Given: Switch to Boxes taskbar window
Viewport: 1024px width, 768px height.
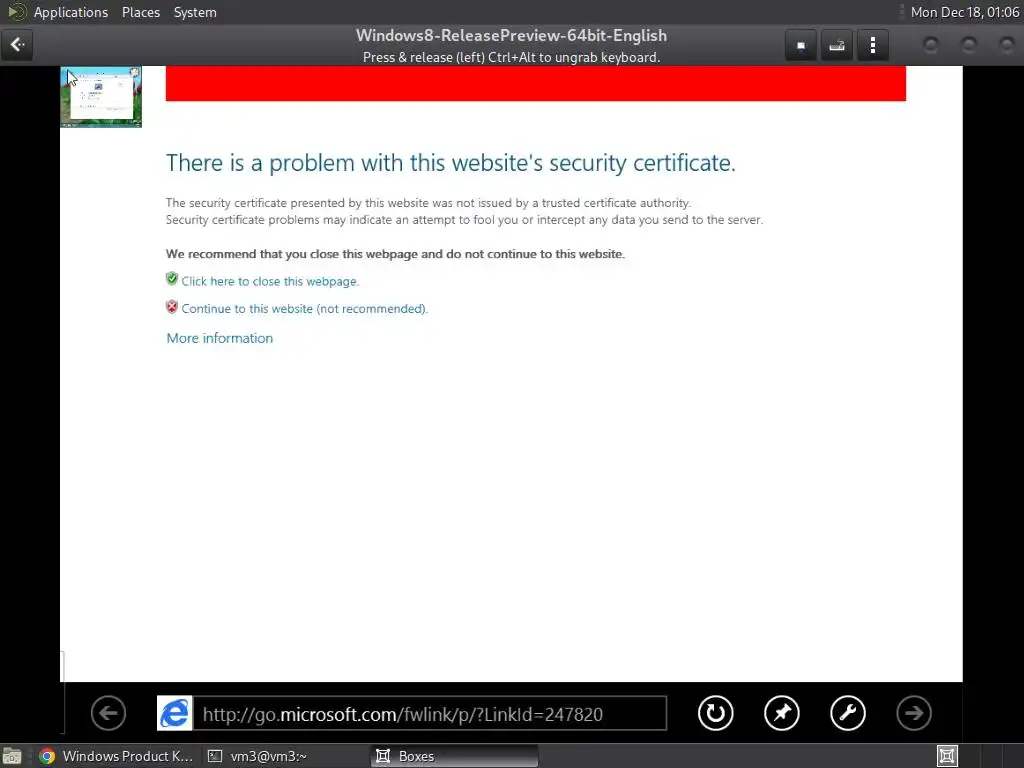Looking at the screenshot, I should click(455, 756).
